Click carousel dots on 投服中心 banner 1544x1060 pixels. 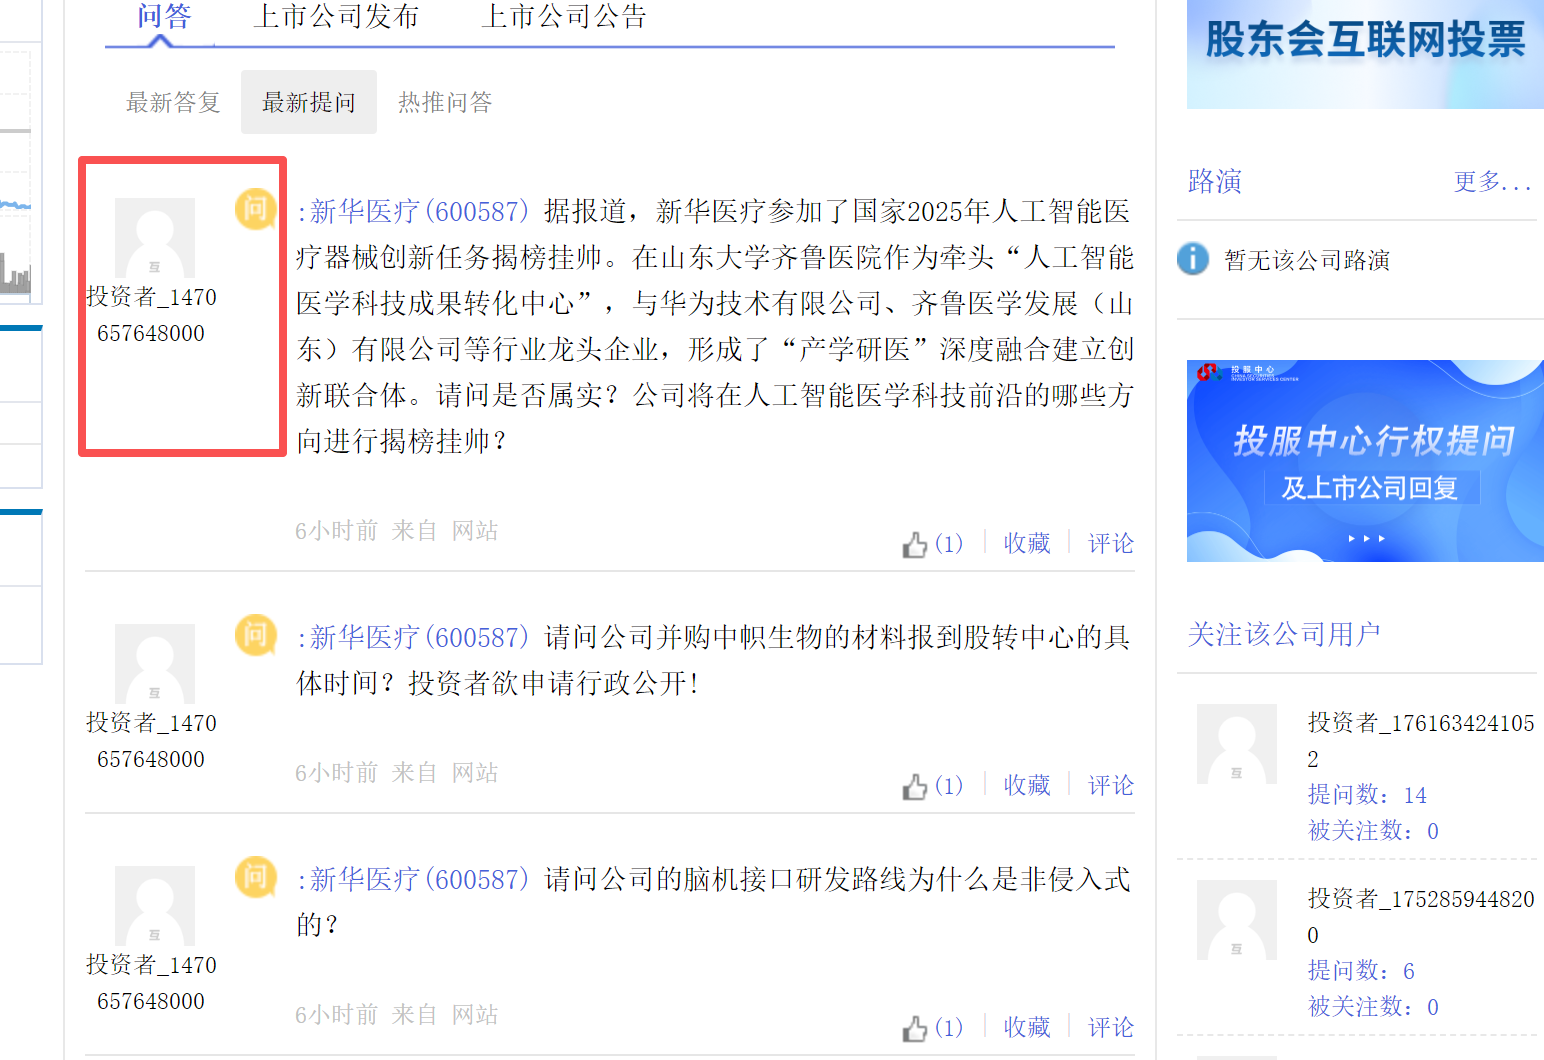point(1366,539)
